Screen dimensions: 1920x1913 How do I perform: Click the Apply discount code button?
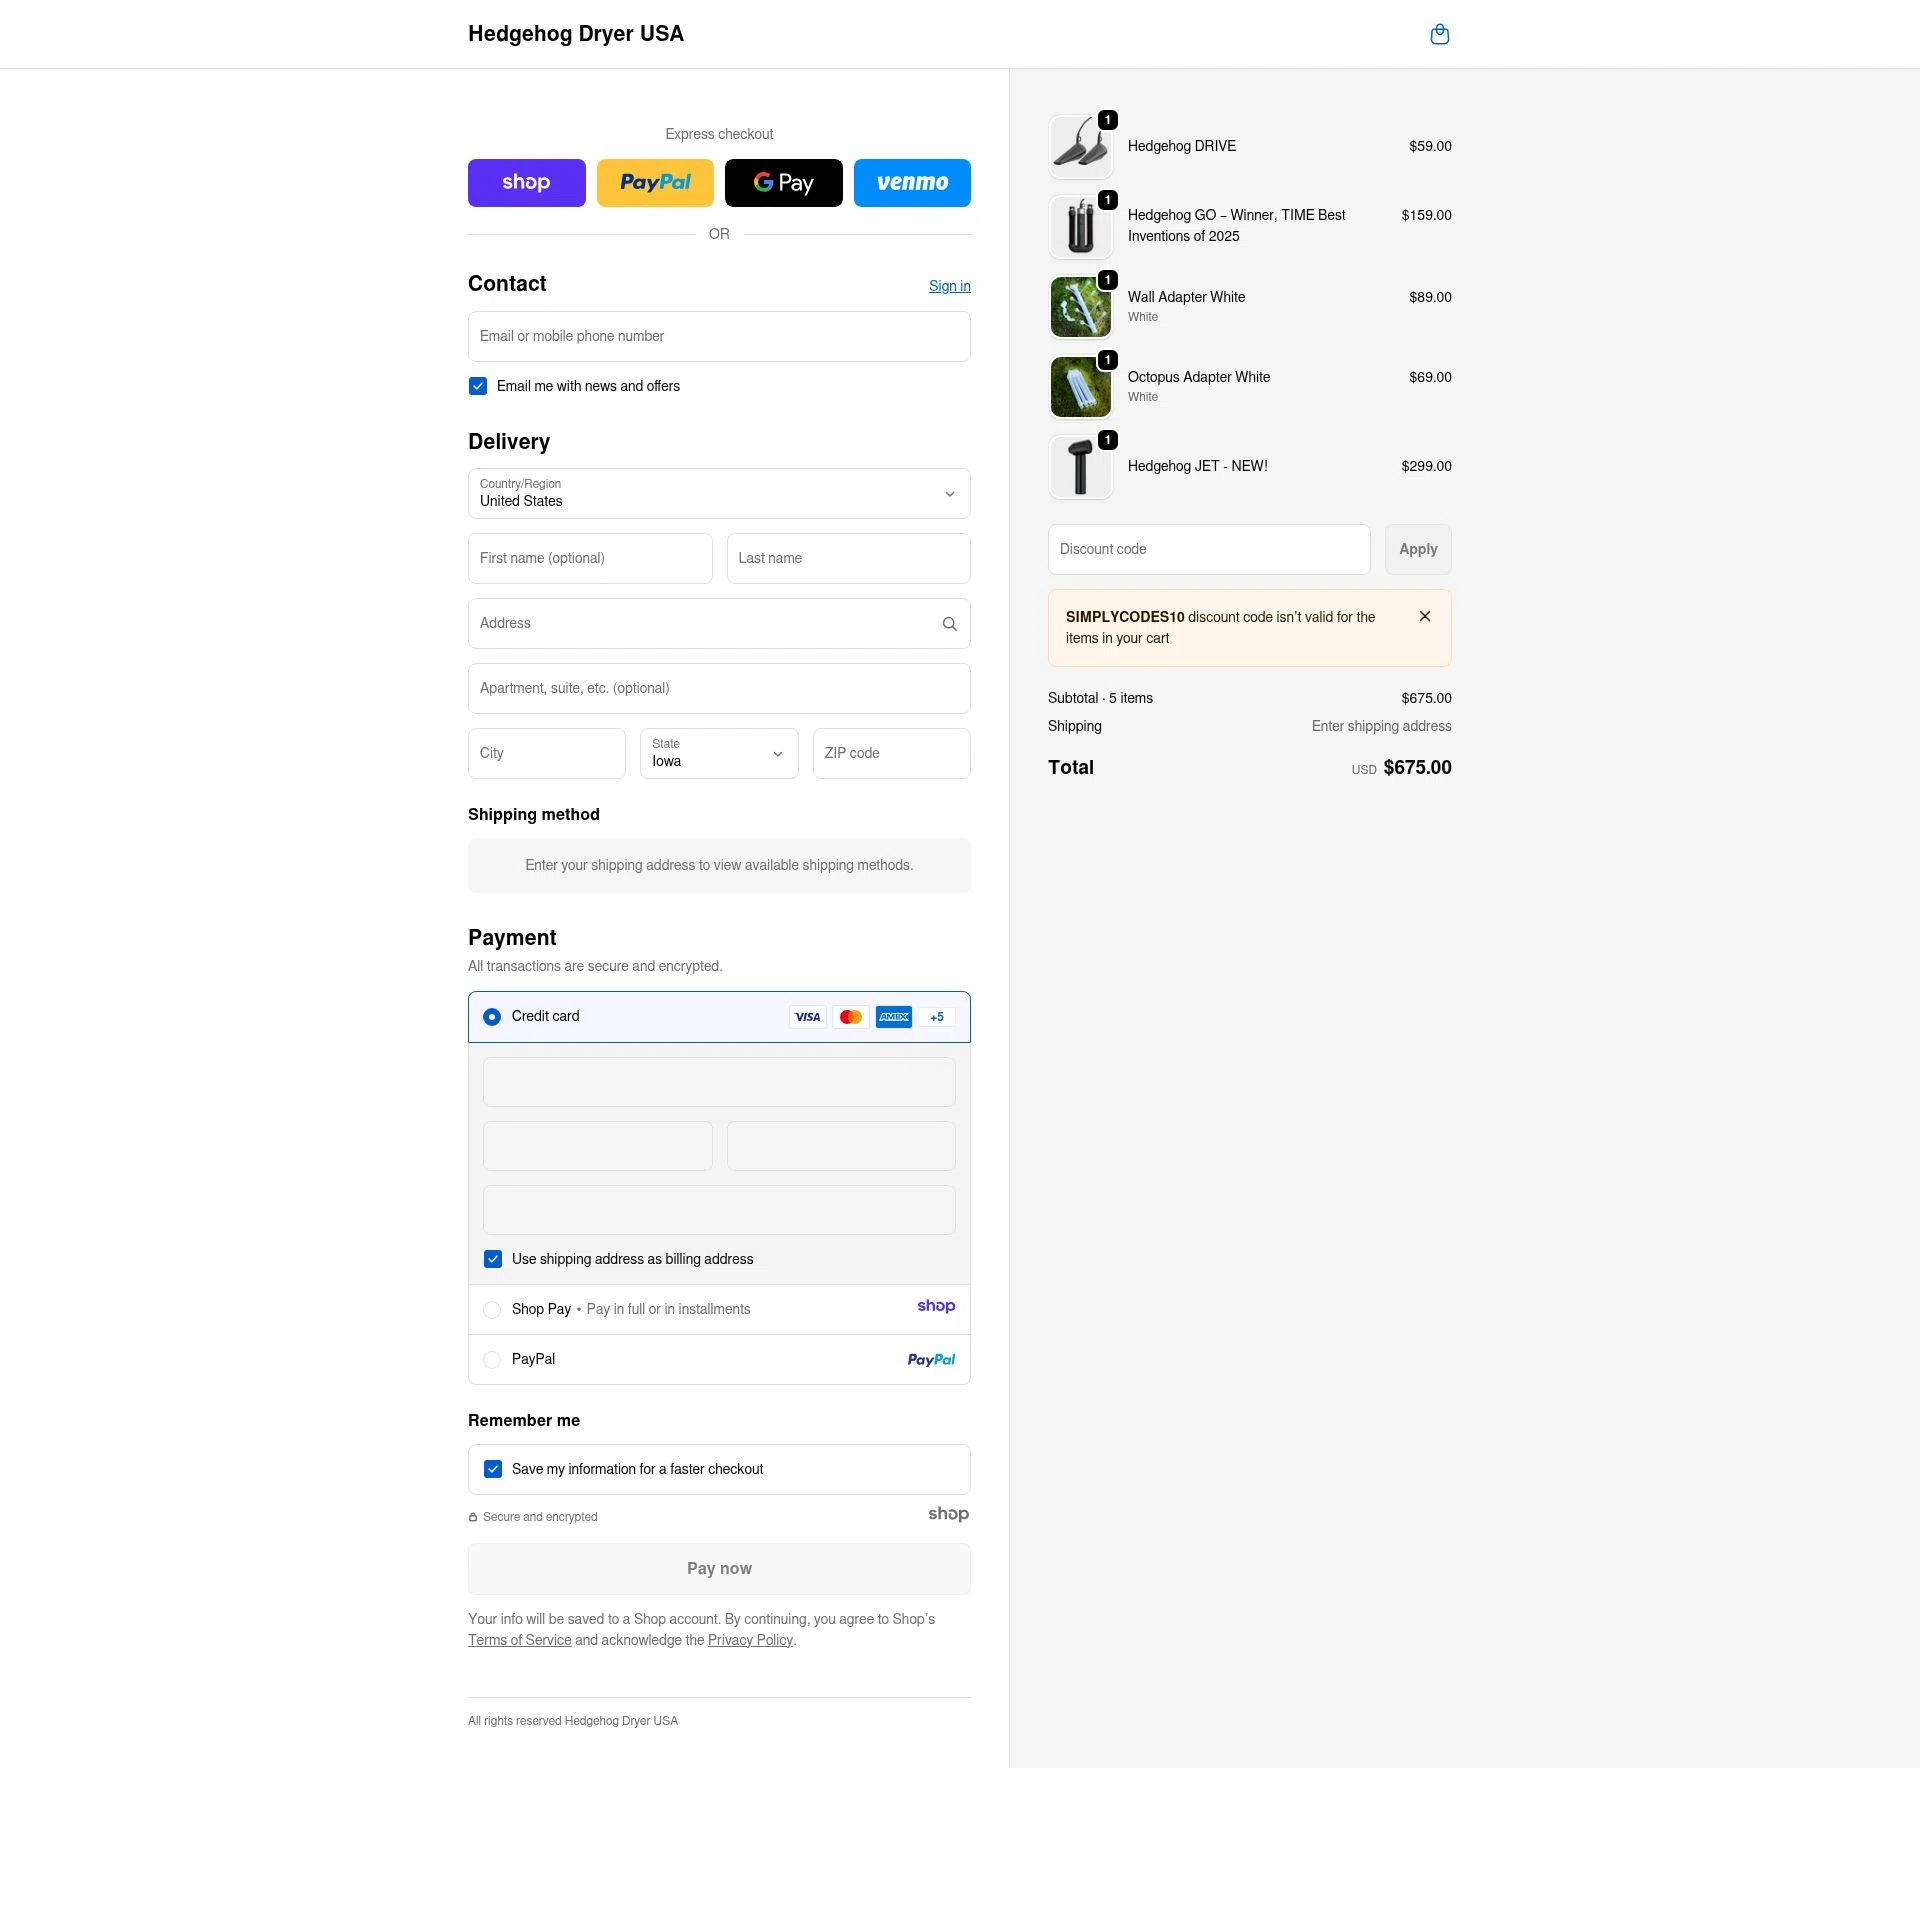tap(1418, 549)
